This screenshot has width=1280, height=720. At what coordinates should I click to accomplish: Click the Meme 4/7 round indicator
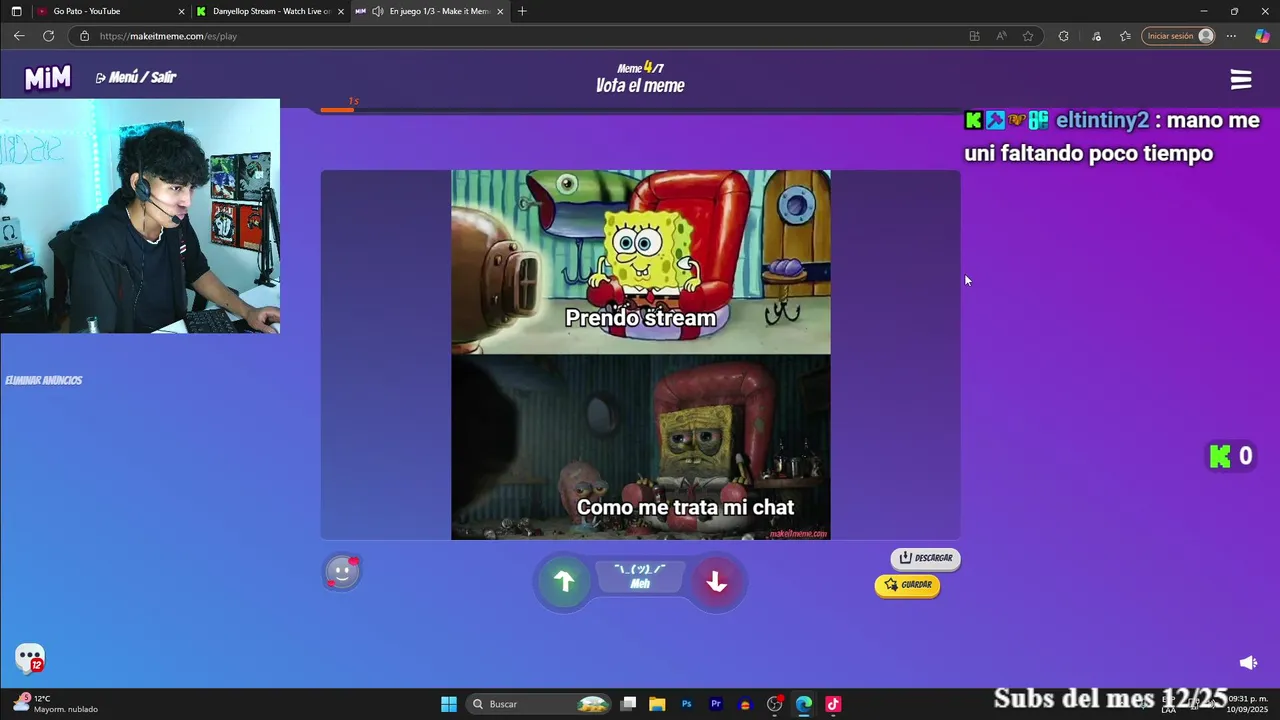640,68
